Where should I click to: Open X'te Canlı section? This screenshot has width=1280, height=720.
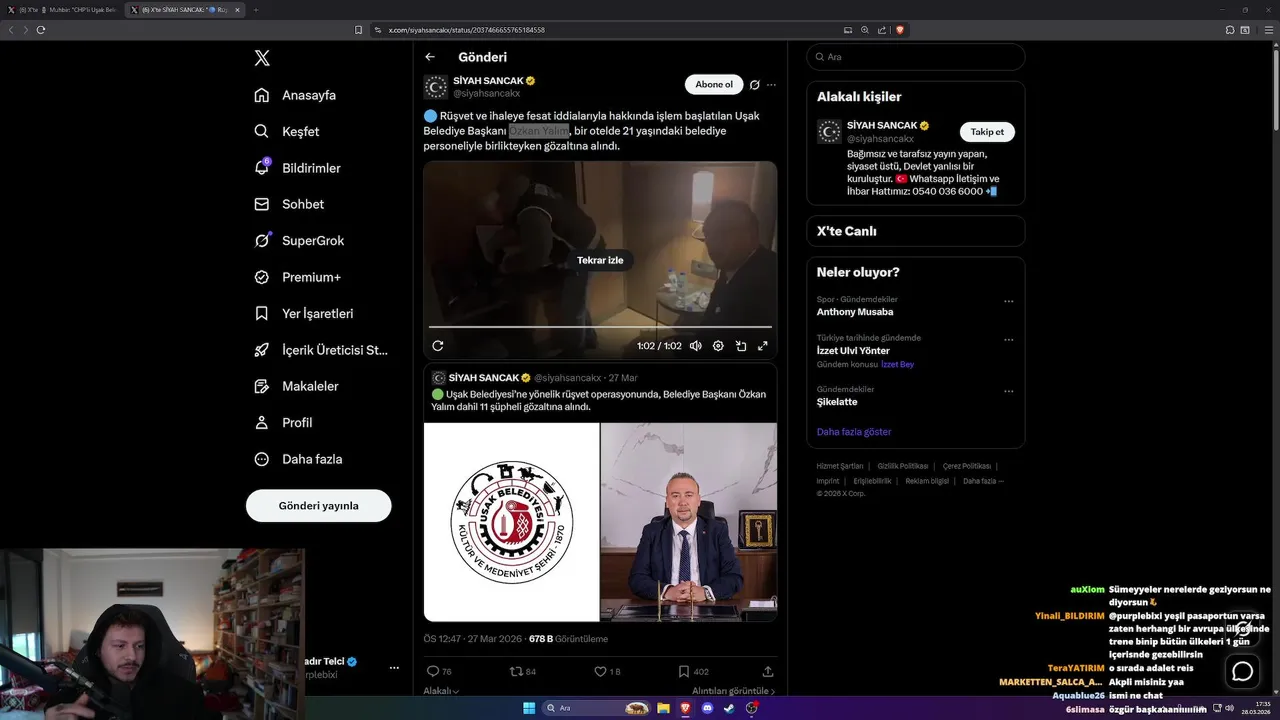coord(915,231)
